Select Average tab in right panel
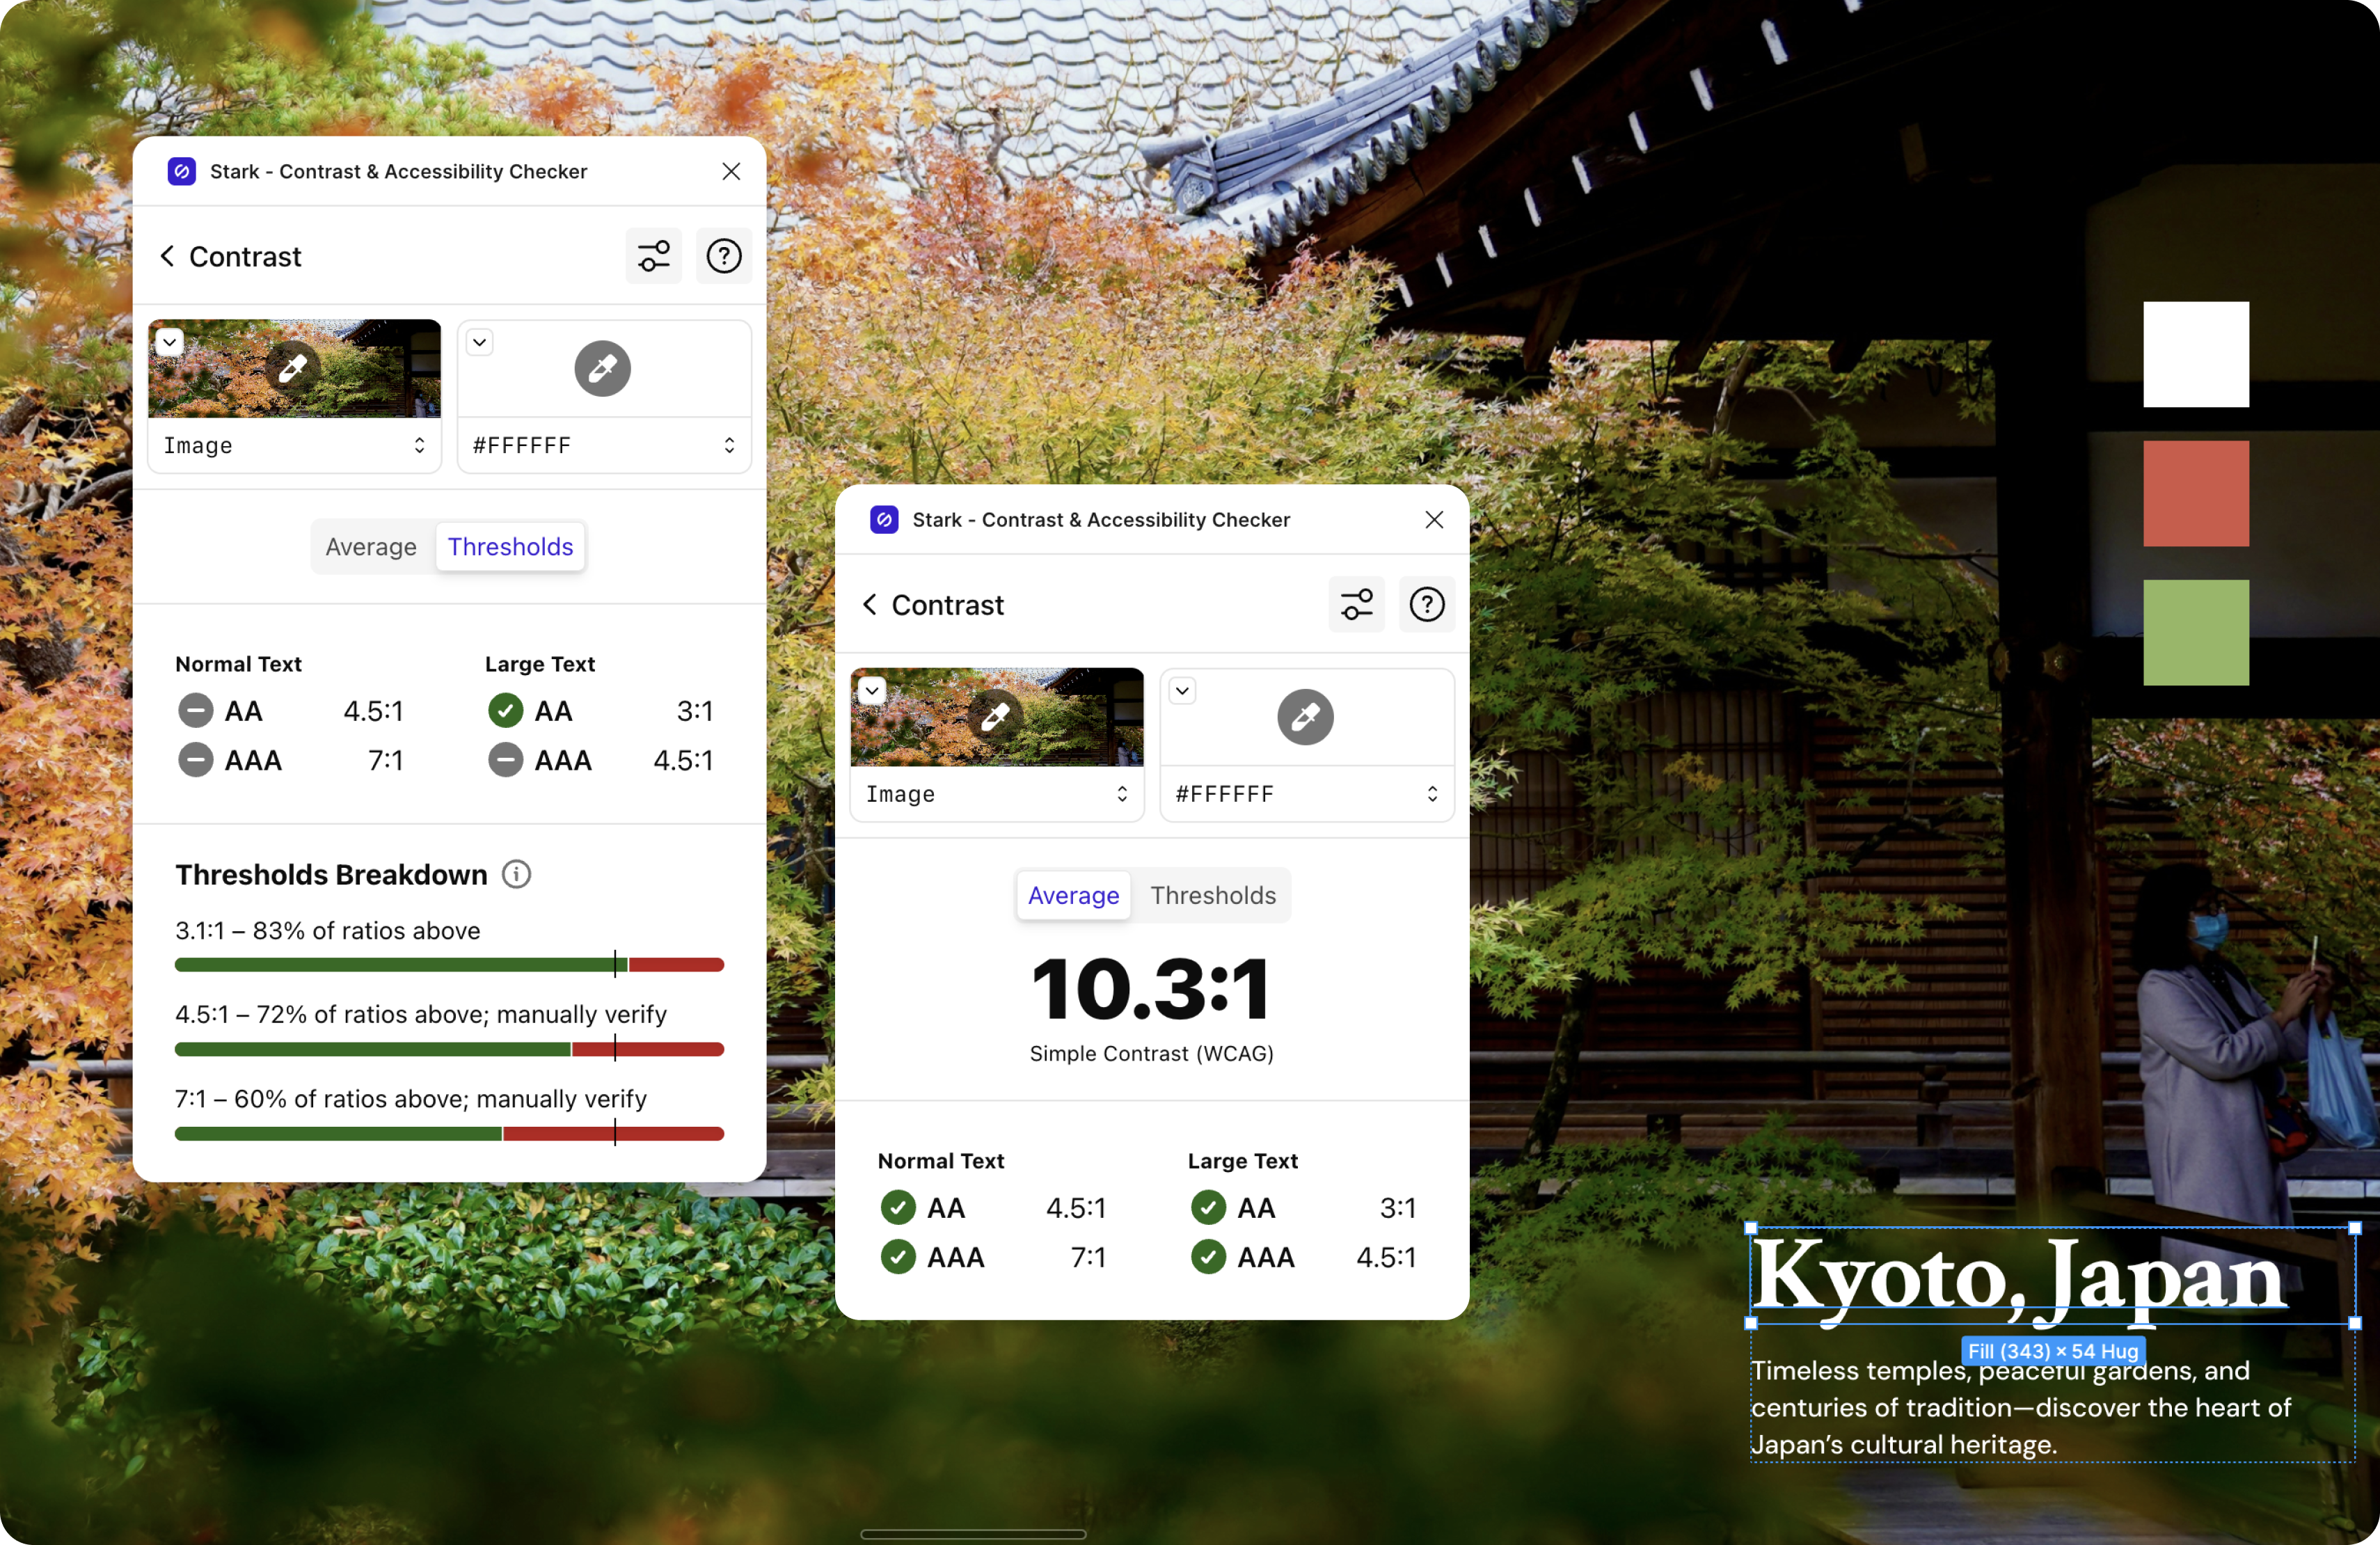 [1074, 895]
